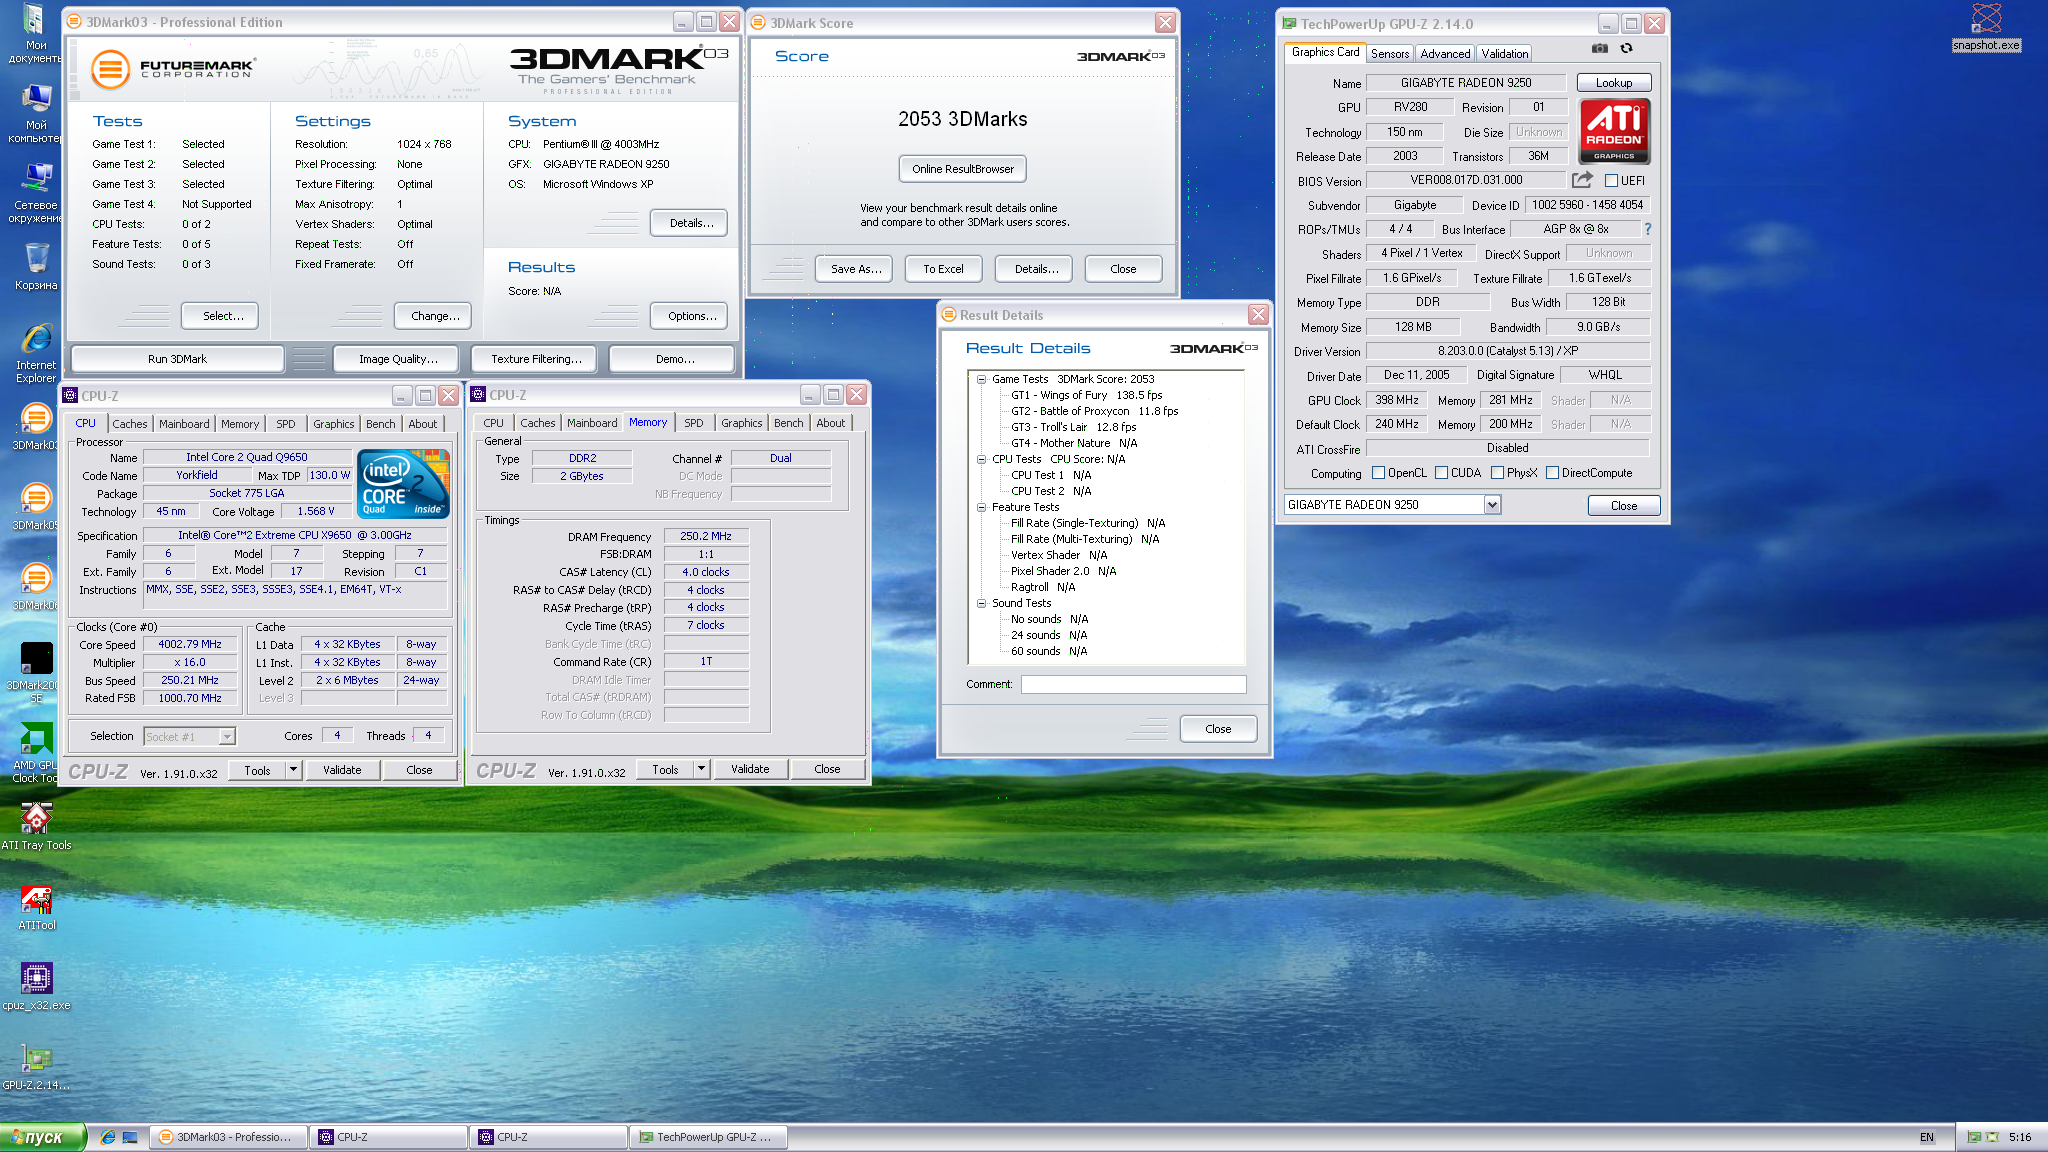The height and width of the screenshot is (1152, 2048).
Task: Switch to TechPowerUp GPU-Z taskbar button
Action: click(708, 1137)
